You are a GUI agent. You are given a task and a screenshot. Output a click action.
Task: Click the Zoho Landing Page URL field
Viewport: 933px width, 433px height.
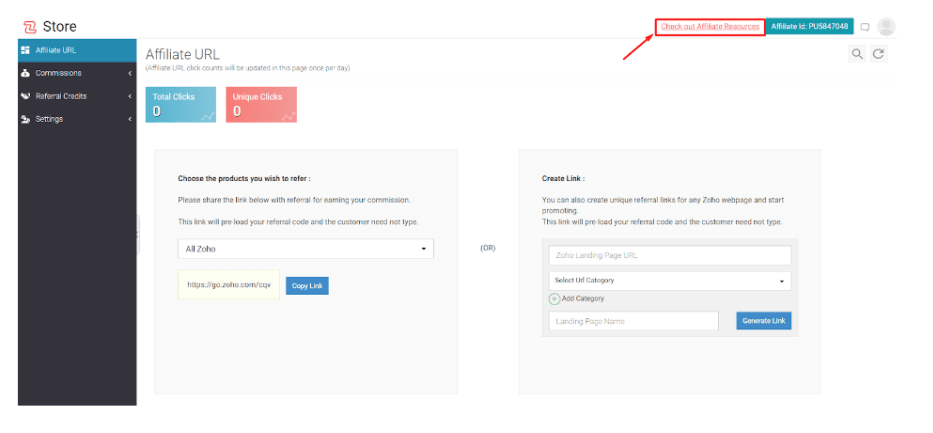[x=670, y=256]
